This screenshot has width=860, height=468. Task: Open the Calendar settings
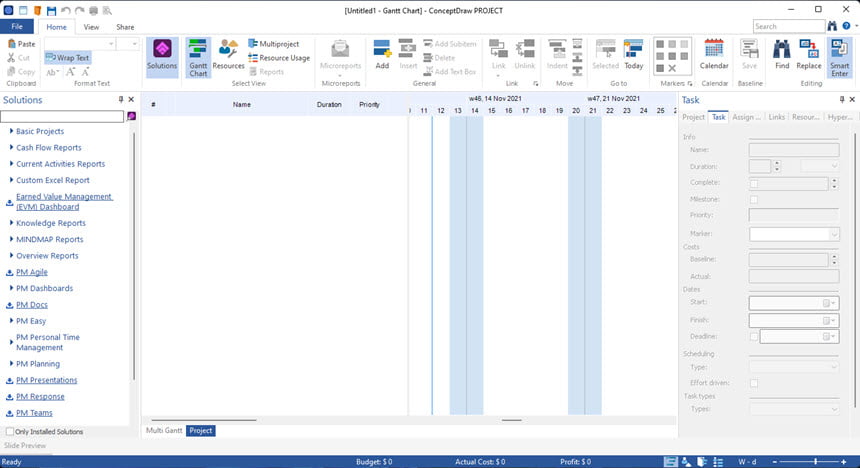coord(714,55)
